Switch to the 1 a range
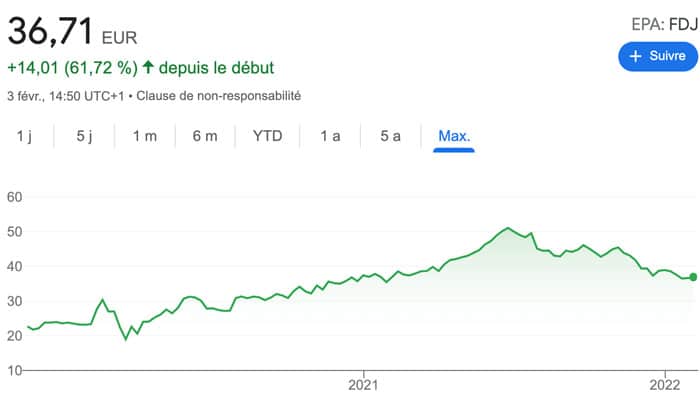 (x=330, y=136)
